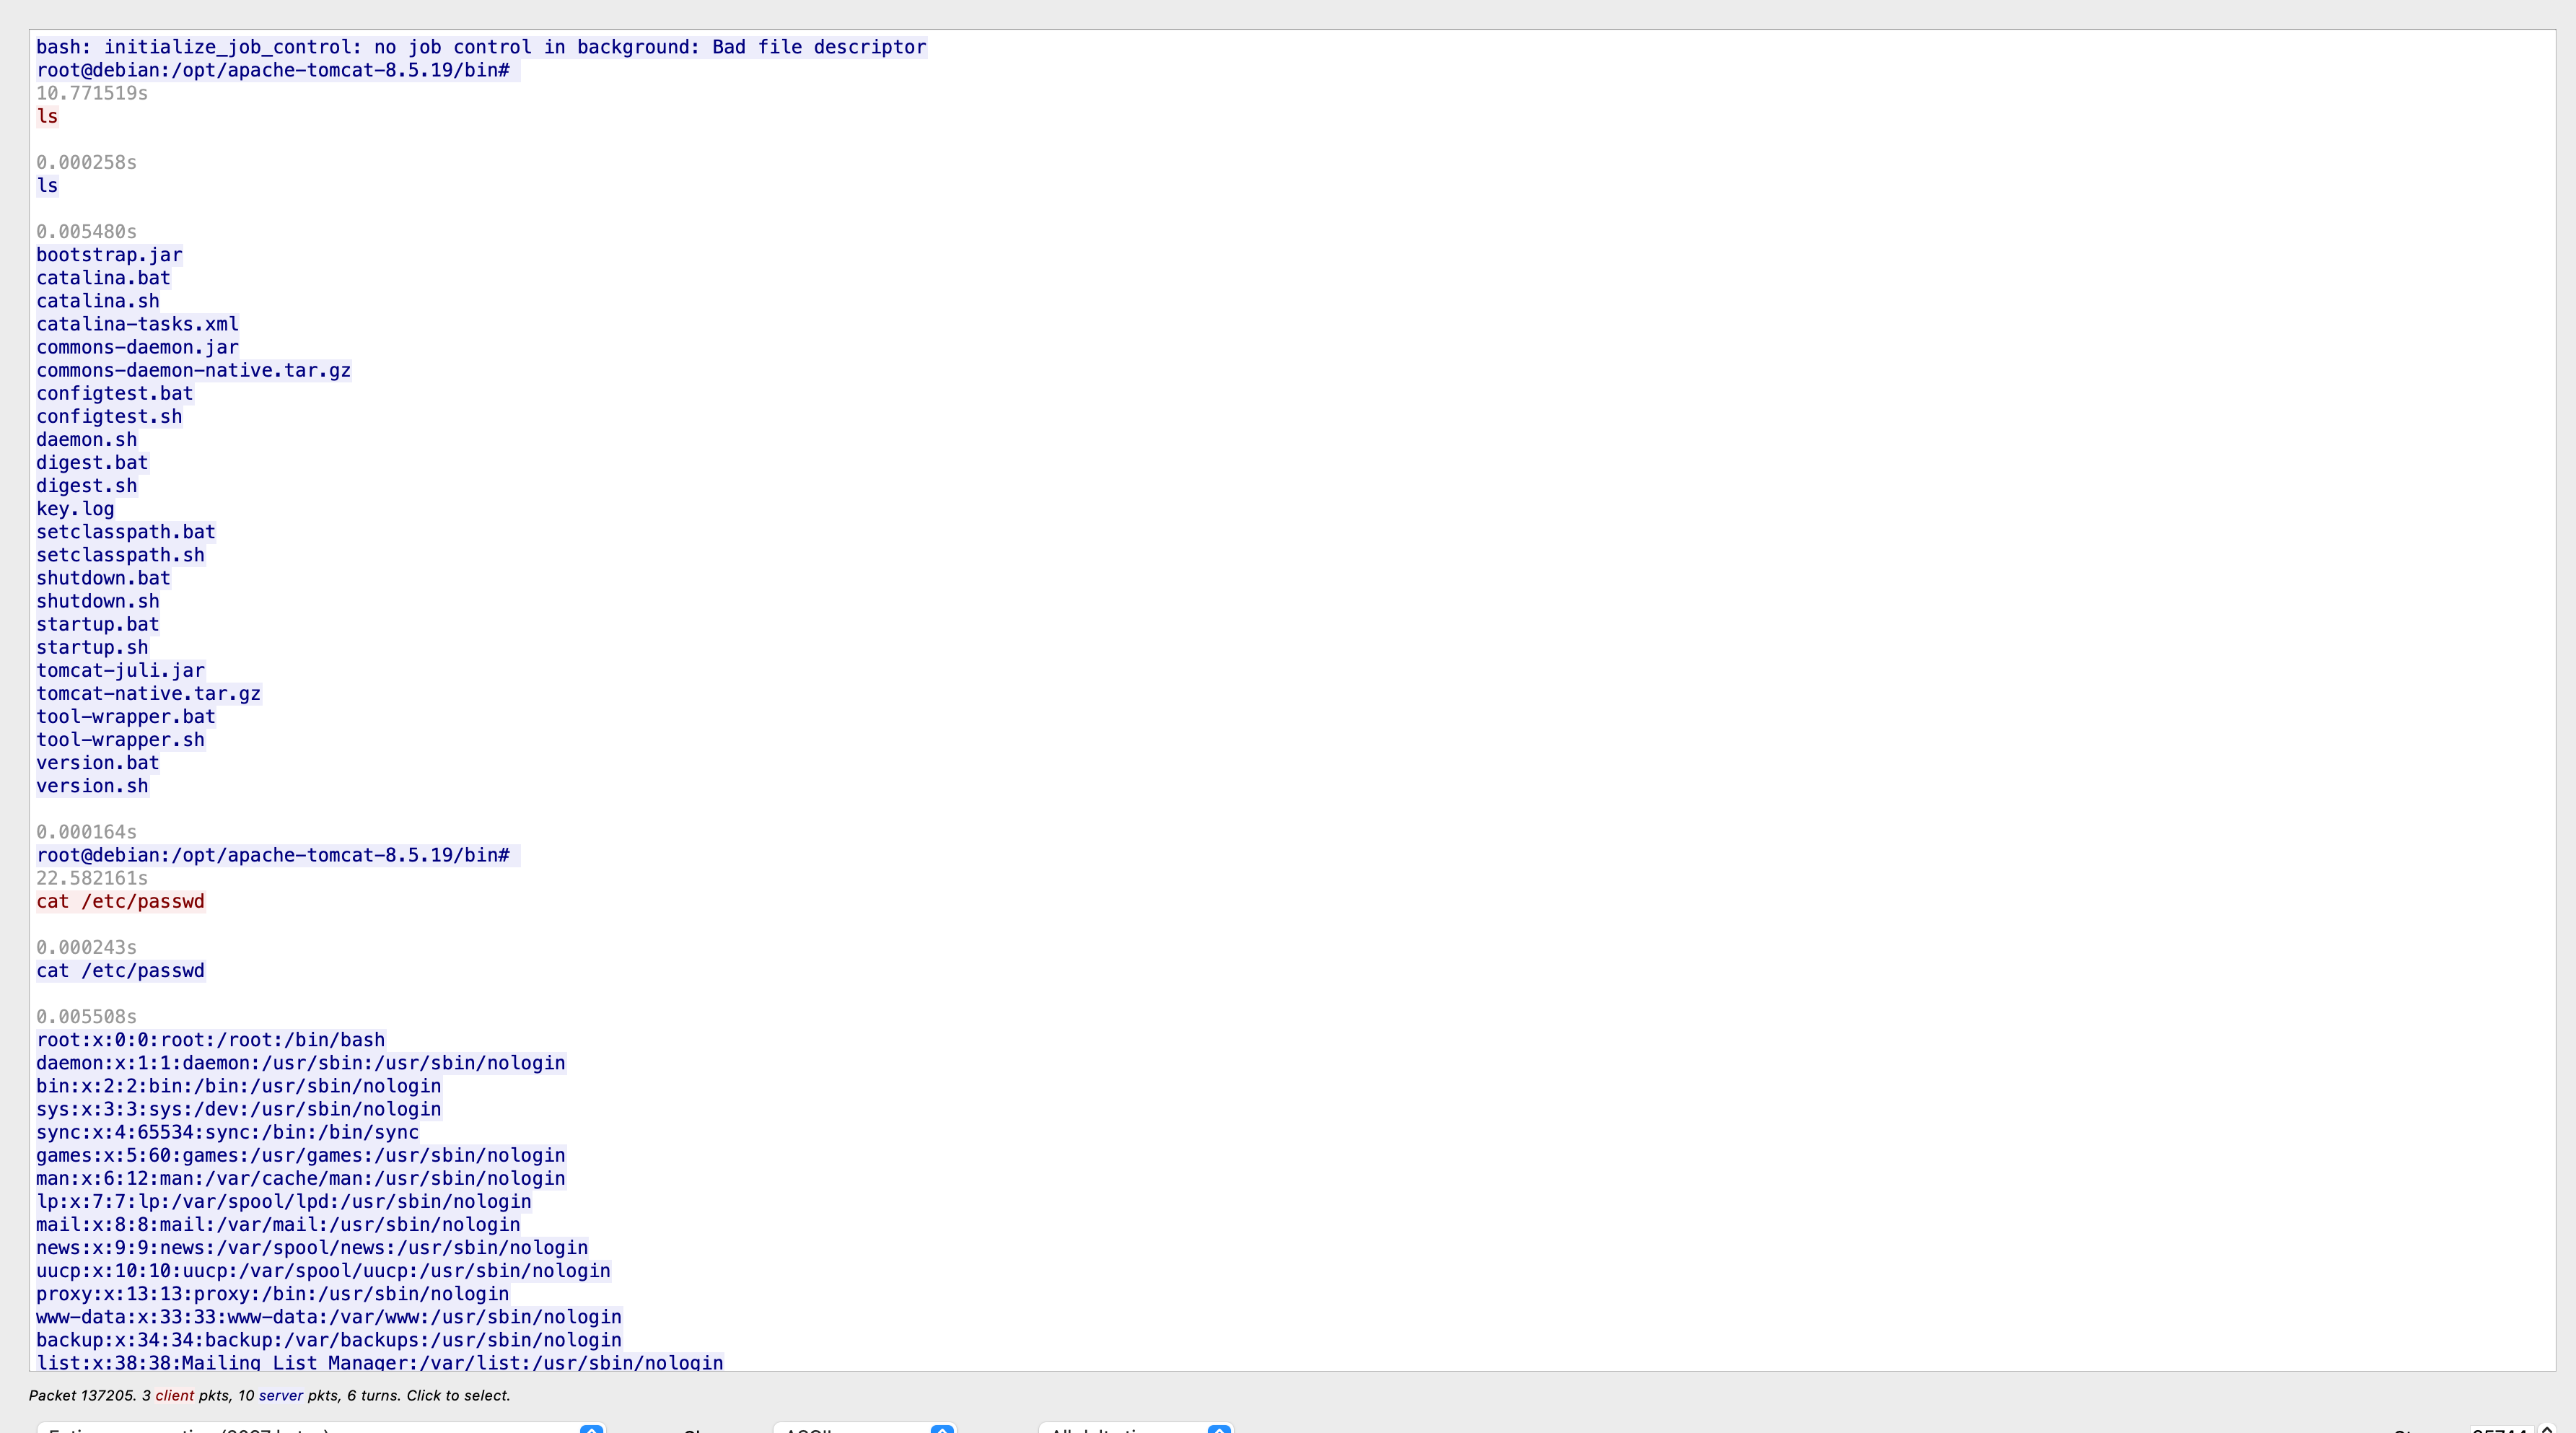Select the setclasspath.bat line
Screen dimensions: 2576x1433
[126, 532]
